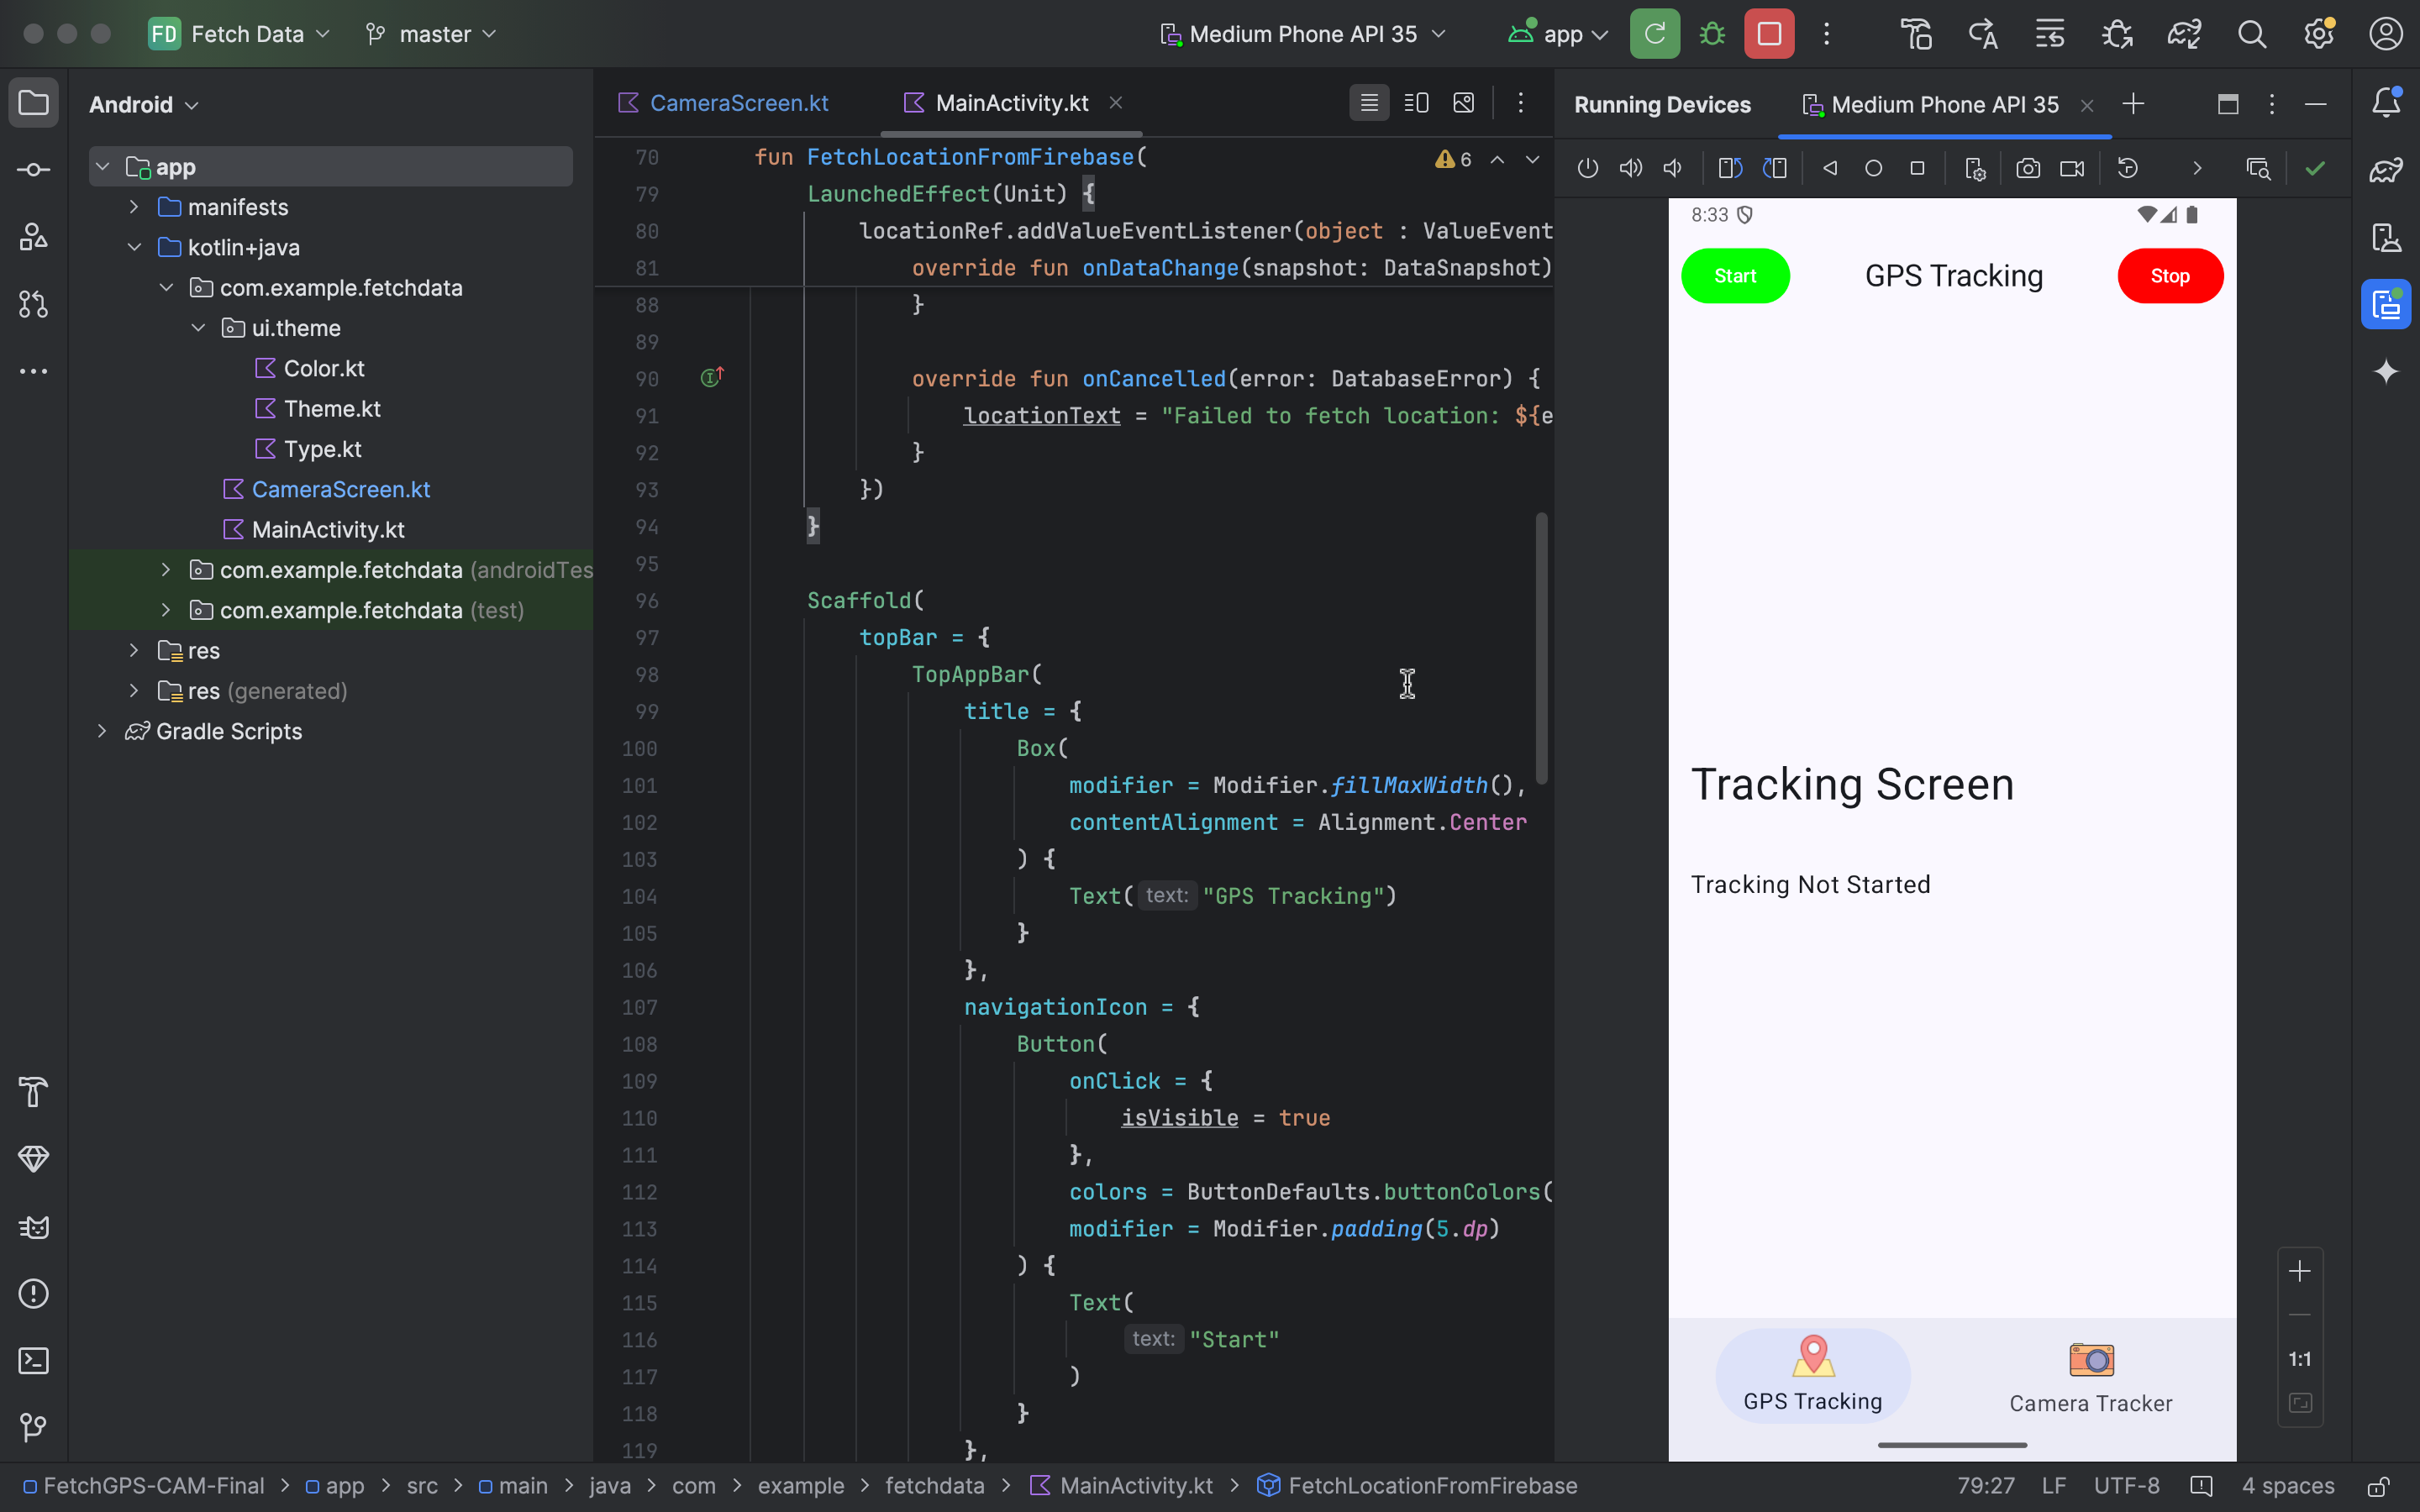Viewport: 2420px width, 1512px height.
Task: Switch editor to Design view mode
Action: click(1463, 103)
